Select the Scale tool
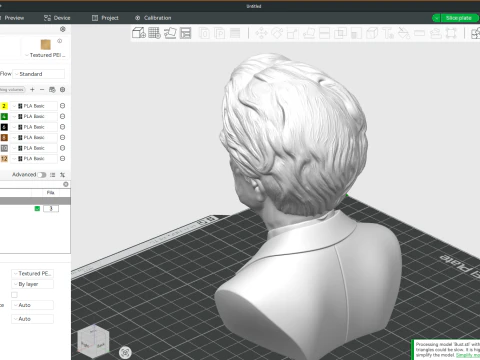 tap(292, 33)
